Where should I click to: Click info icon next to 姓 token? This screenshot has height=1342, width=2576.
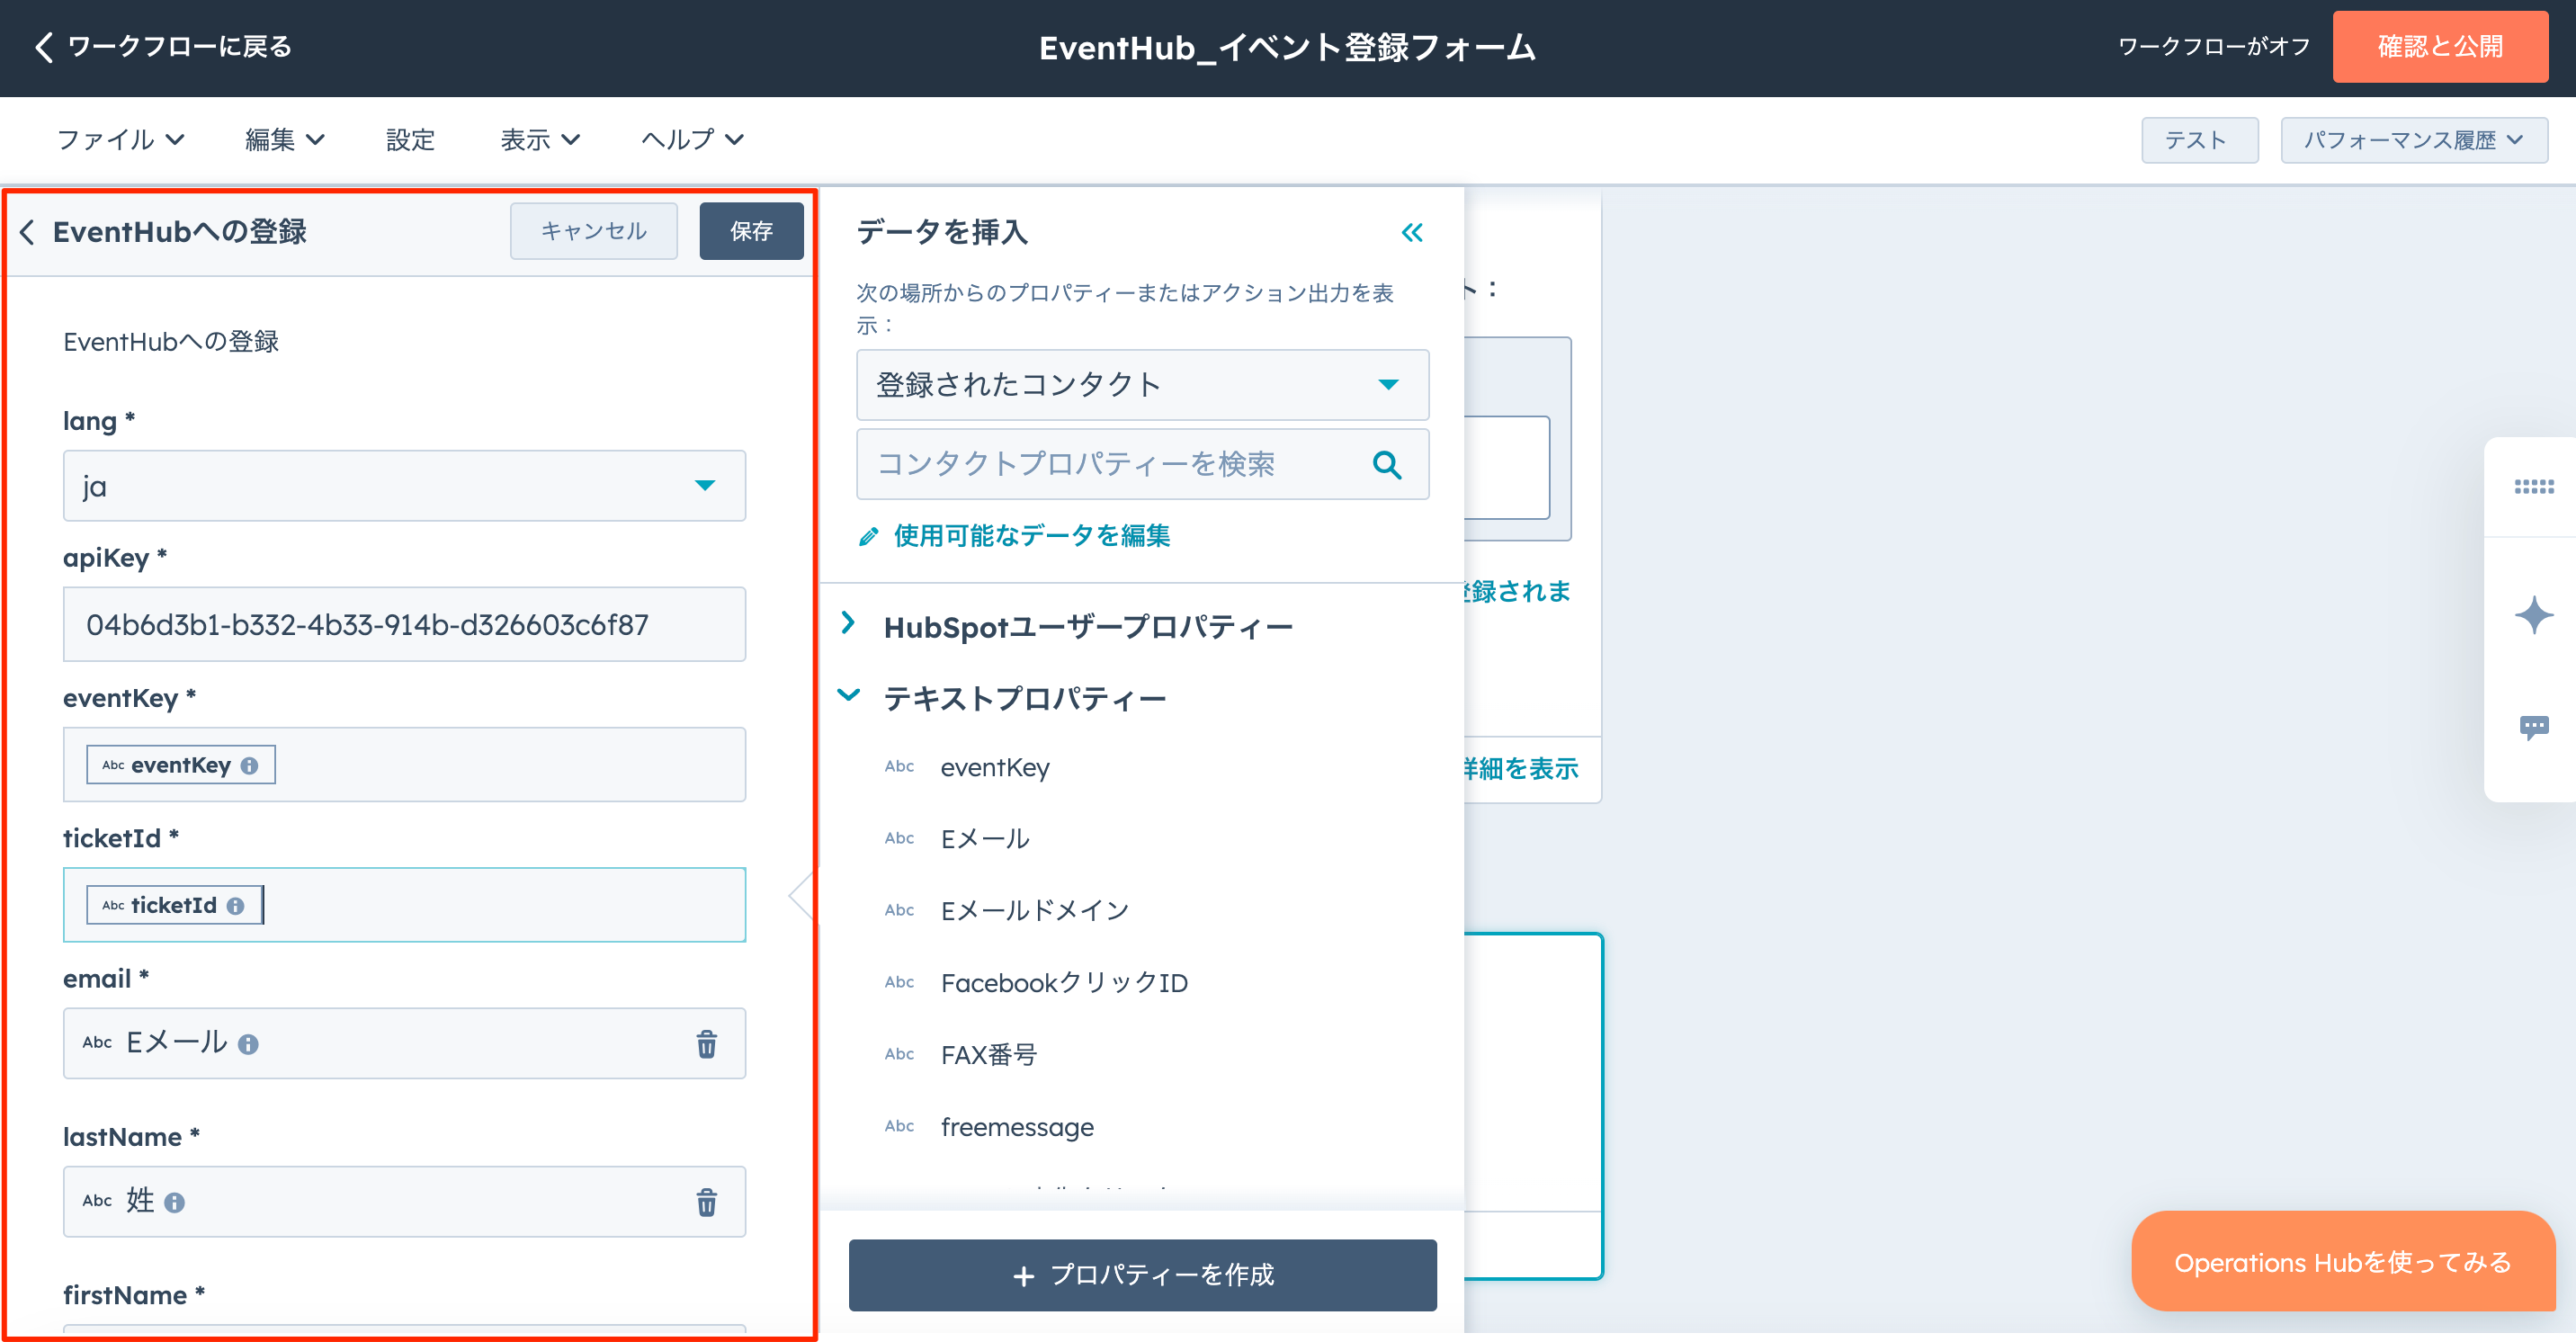[175, 1202]
